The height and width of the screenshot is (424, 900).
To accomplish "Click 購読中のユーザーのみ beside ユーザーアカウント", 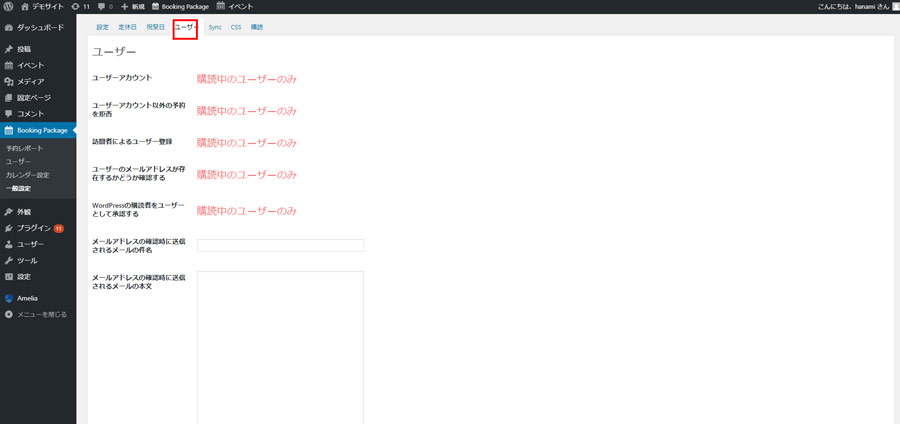I will tap(246, 79).
